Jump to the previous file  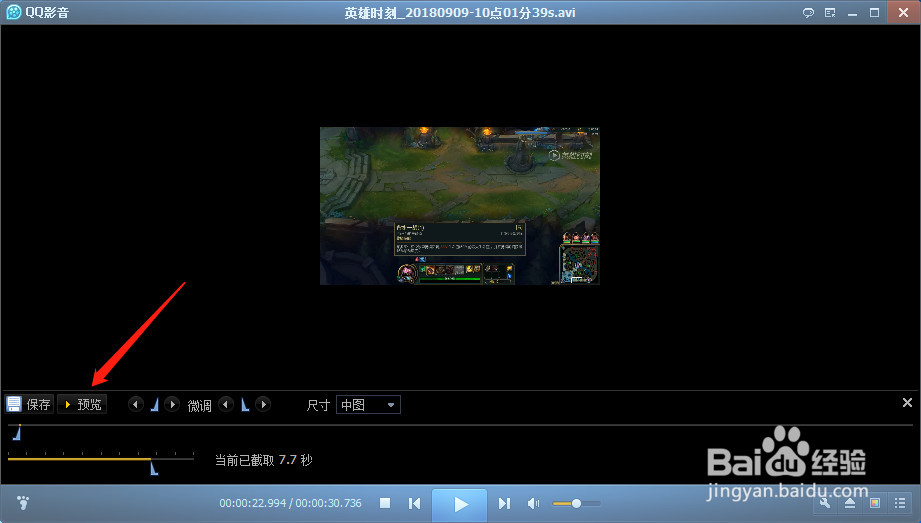click(x=414, y=503)
